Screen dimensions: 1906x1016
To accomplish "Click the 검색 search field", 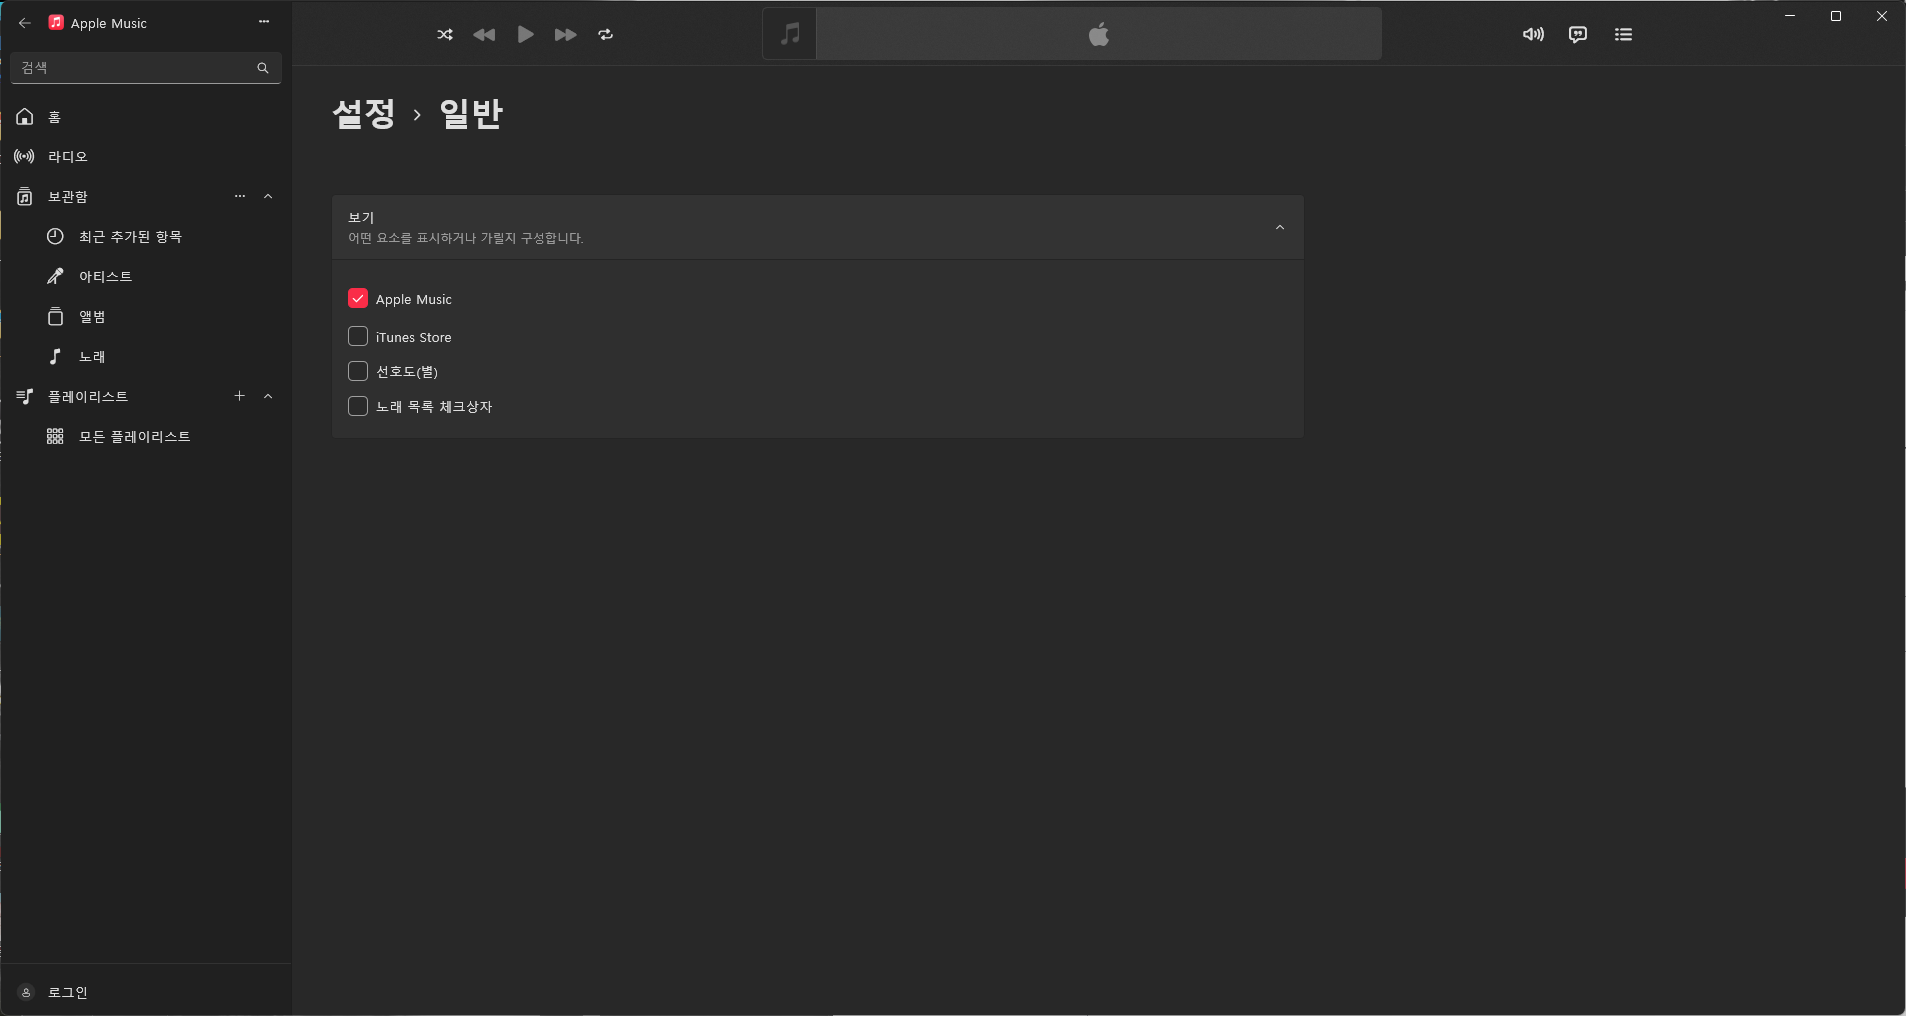I will point(135,68).
